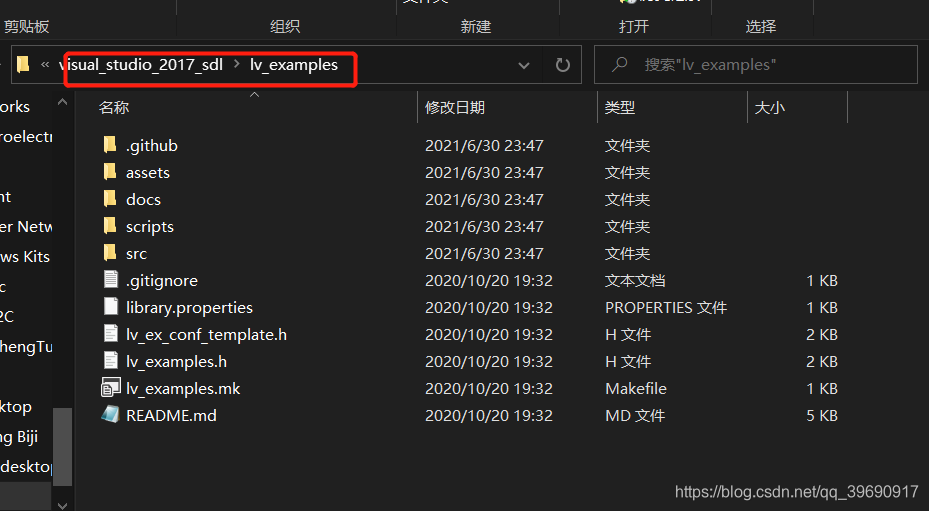Sort by the 类型 column header
This screenshot has height=511, width=929.
[x=620, y=107]
